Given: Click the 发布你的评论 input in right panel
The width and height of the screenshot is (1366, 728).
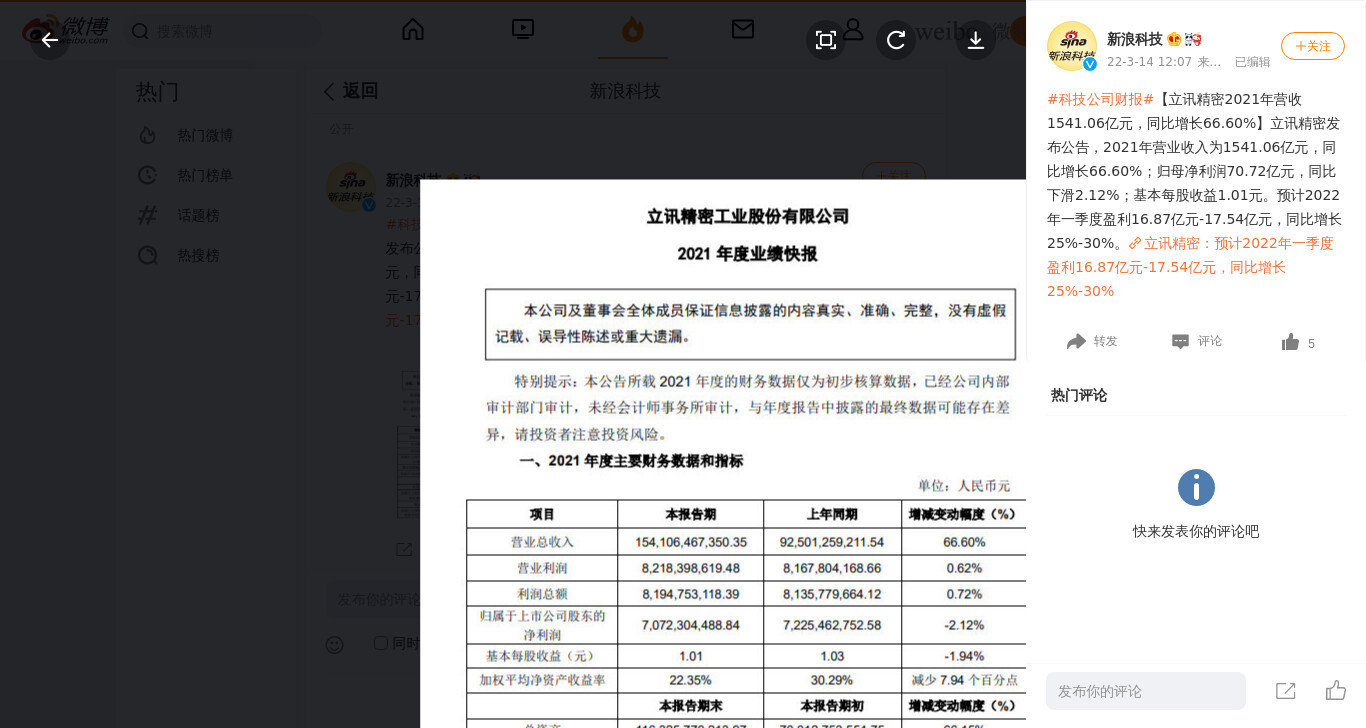Looking at the screenshot, I should coord(1146,691).
